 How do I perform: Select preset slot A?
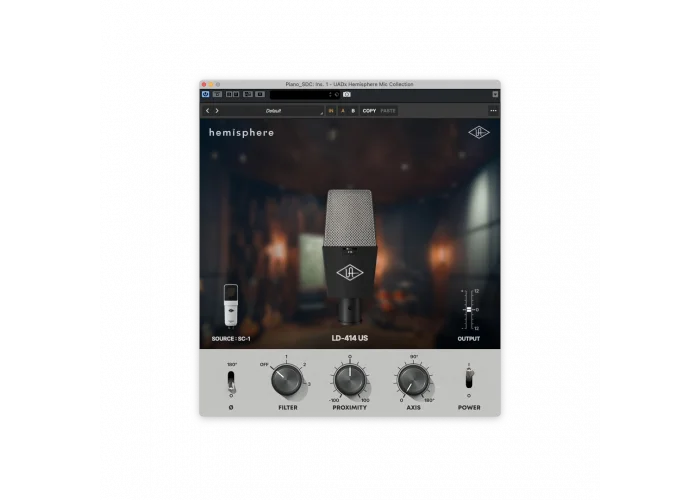tap(343, 111)
